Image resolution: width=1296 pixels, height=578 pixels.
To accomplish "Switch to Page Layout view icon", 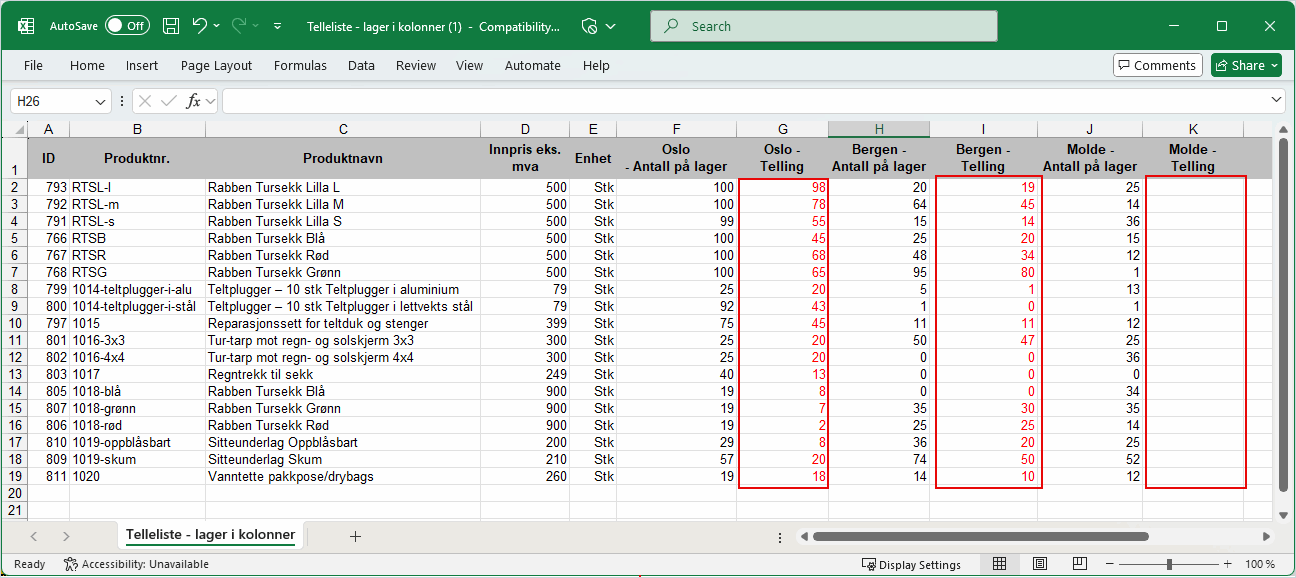I will click(1040, 564).
